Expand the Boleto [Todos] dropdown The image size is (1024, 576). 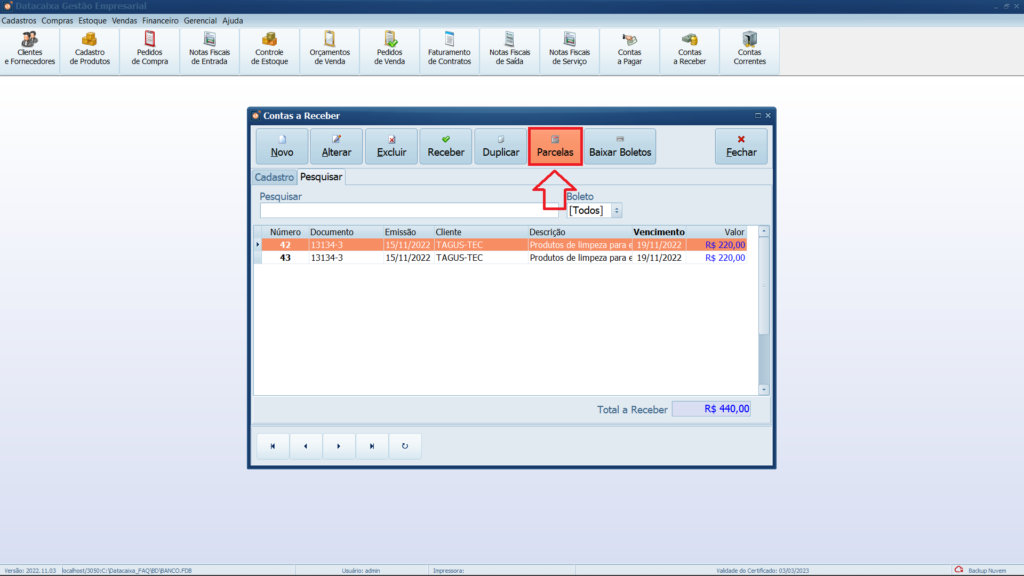click(x=616, y=211)
